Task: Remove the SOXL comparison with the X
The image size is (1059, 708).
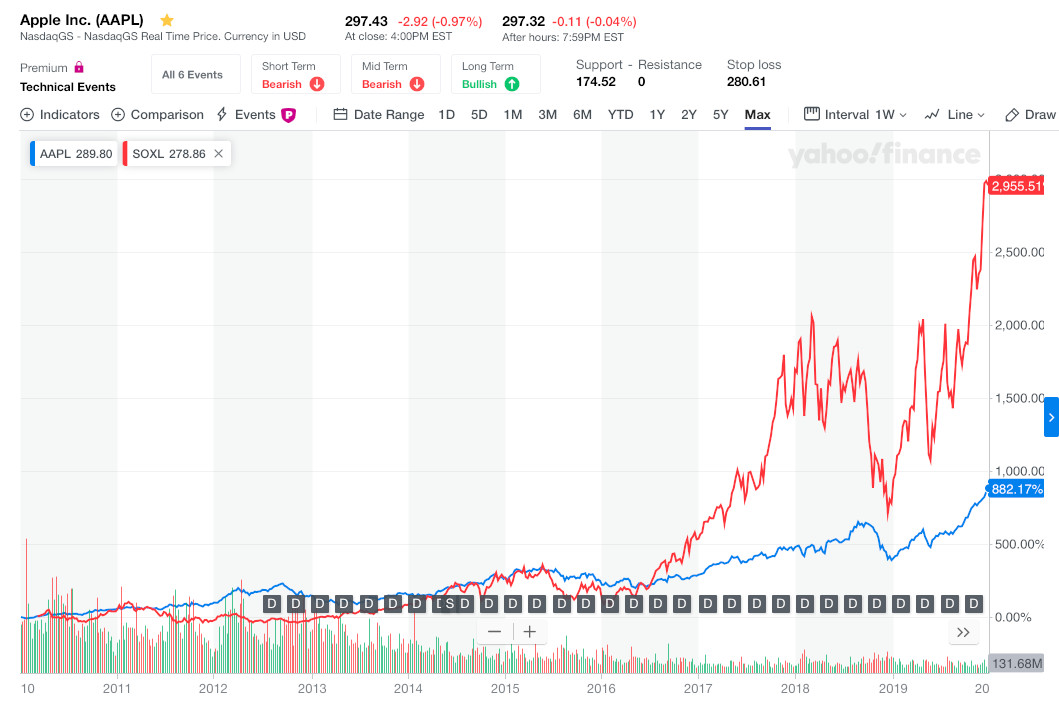Action: (218, 153)
